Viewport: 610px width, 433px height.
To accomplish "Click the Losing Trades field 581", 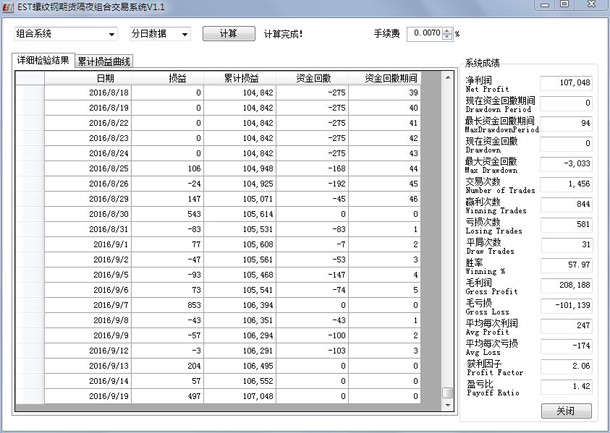I will pyautogui.click(x=566, y=224).
